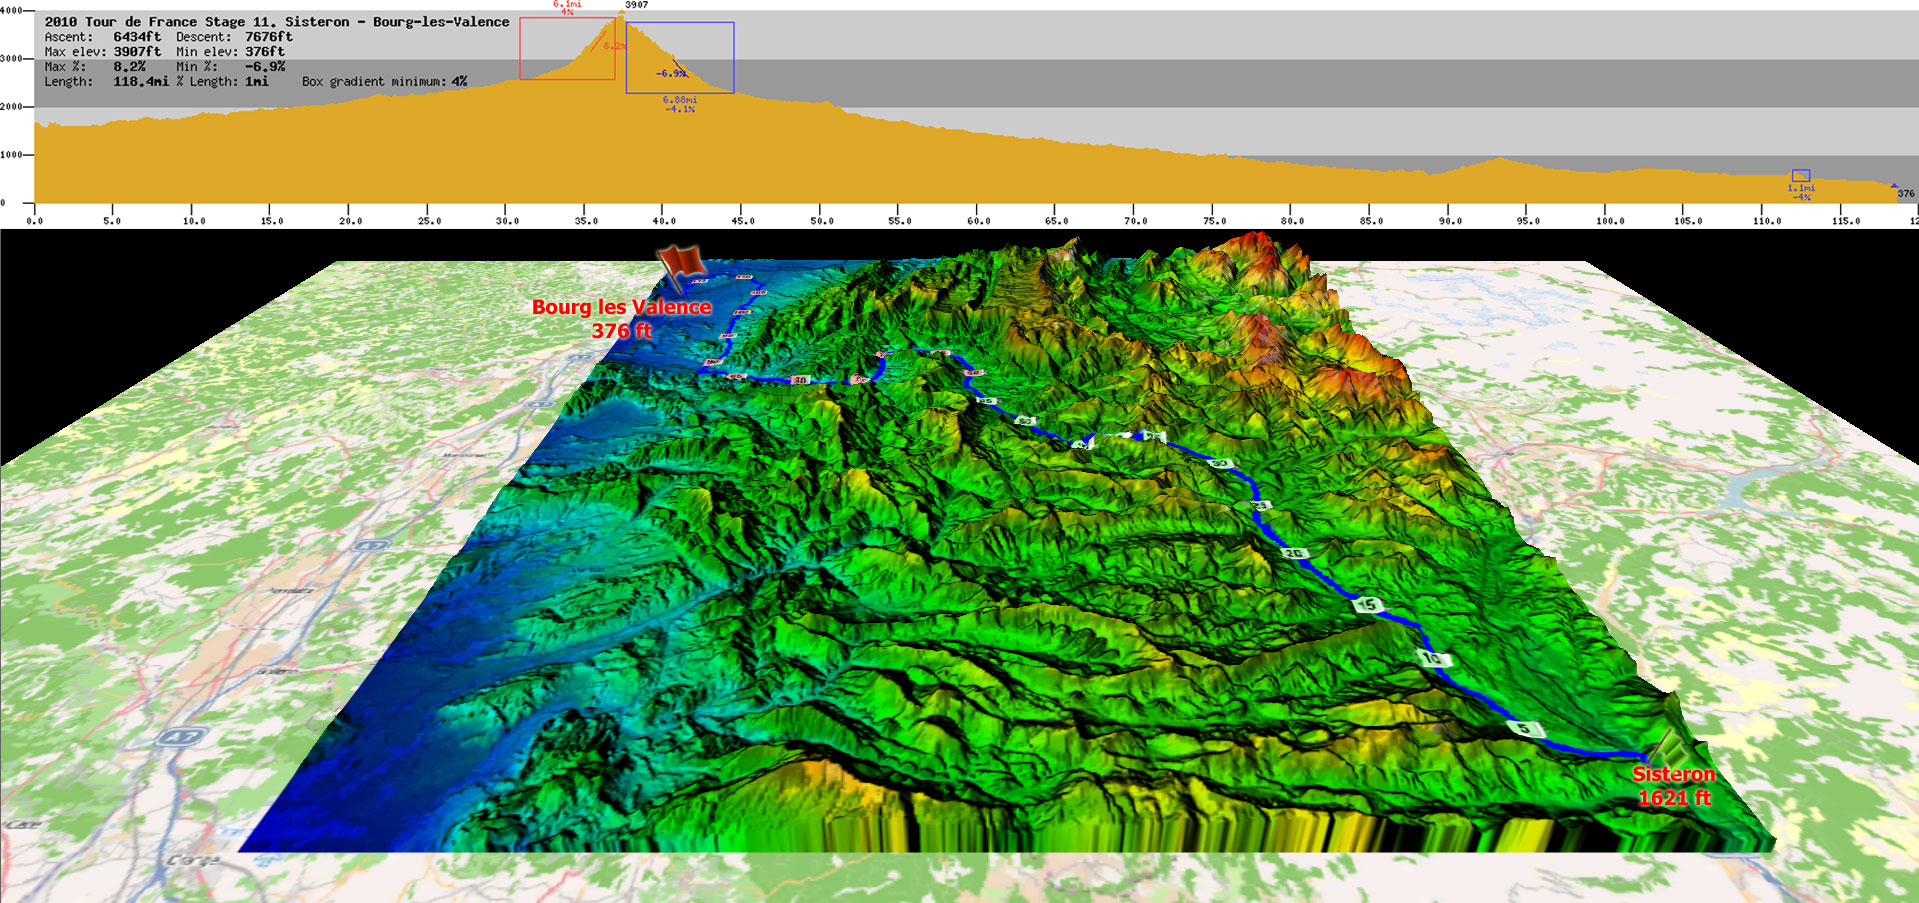Image resolution: width=1919 pixels, height=903 pixels.
Task: Click the blue '-6.9%' gradient label on the profile
Action: click(671, 73)
